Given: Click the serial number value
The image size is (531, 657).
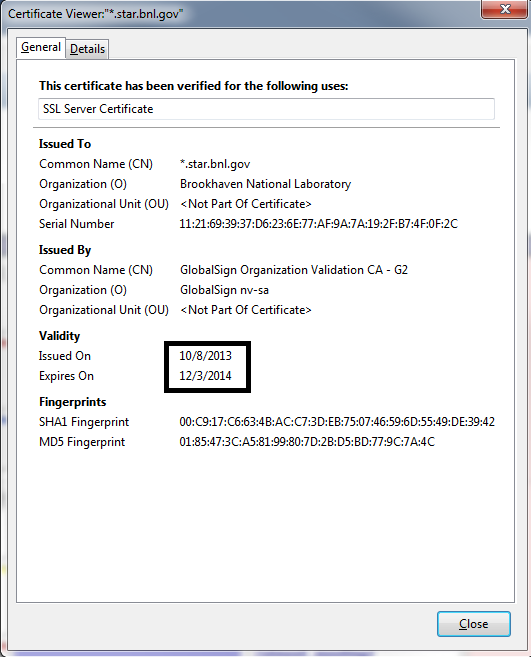Looking at the screenshot, I should pyautogui.click(x=319, y=224).
